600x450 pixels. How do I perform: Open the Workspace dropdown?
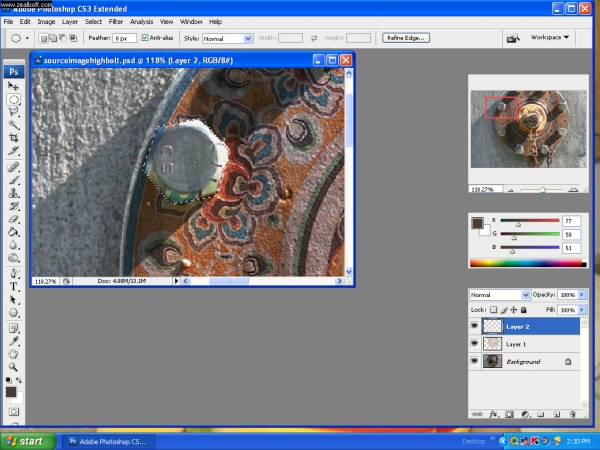click(x=549, y=38)
